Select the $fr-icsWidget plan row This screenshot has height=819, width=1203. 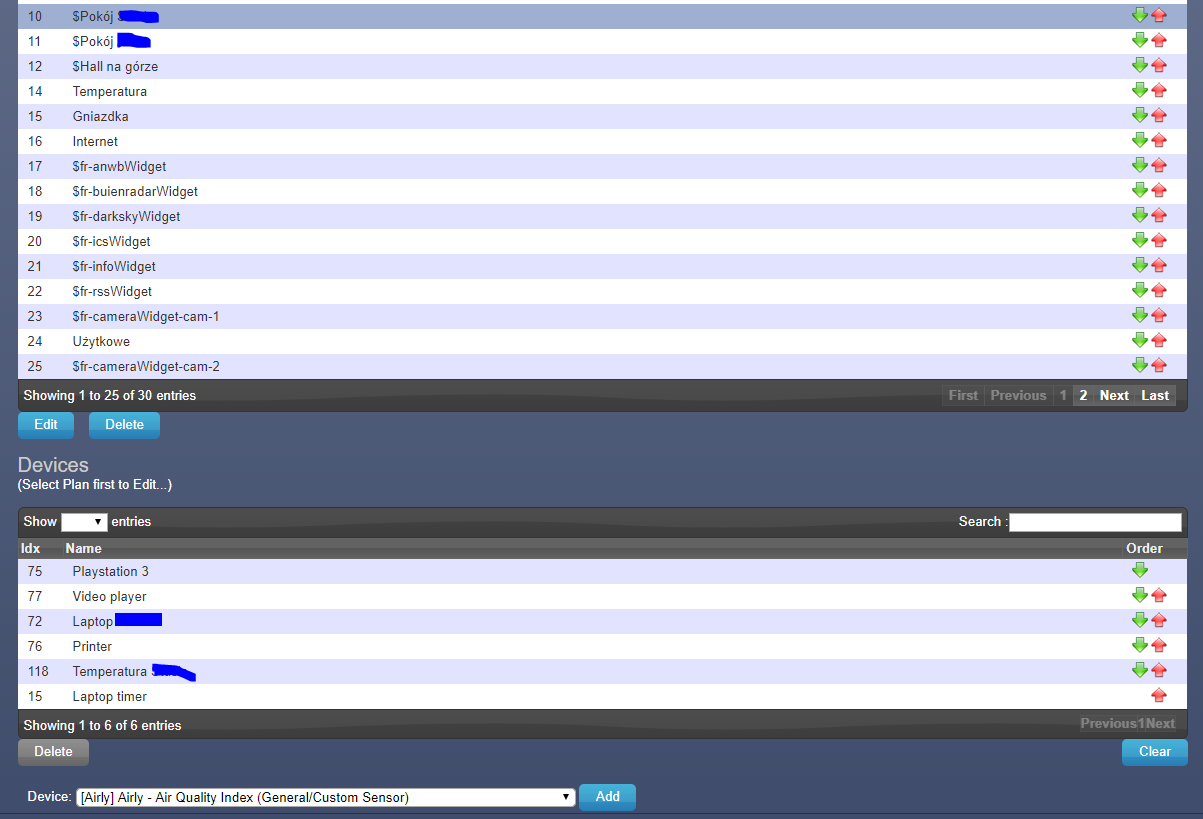(x=602, y=241)
